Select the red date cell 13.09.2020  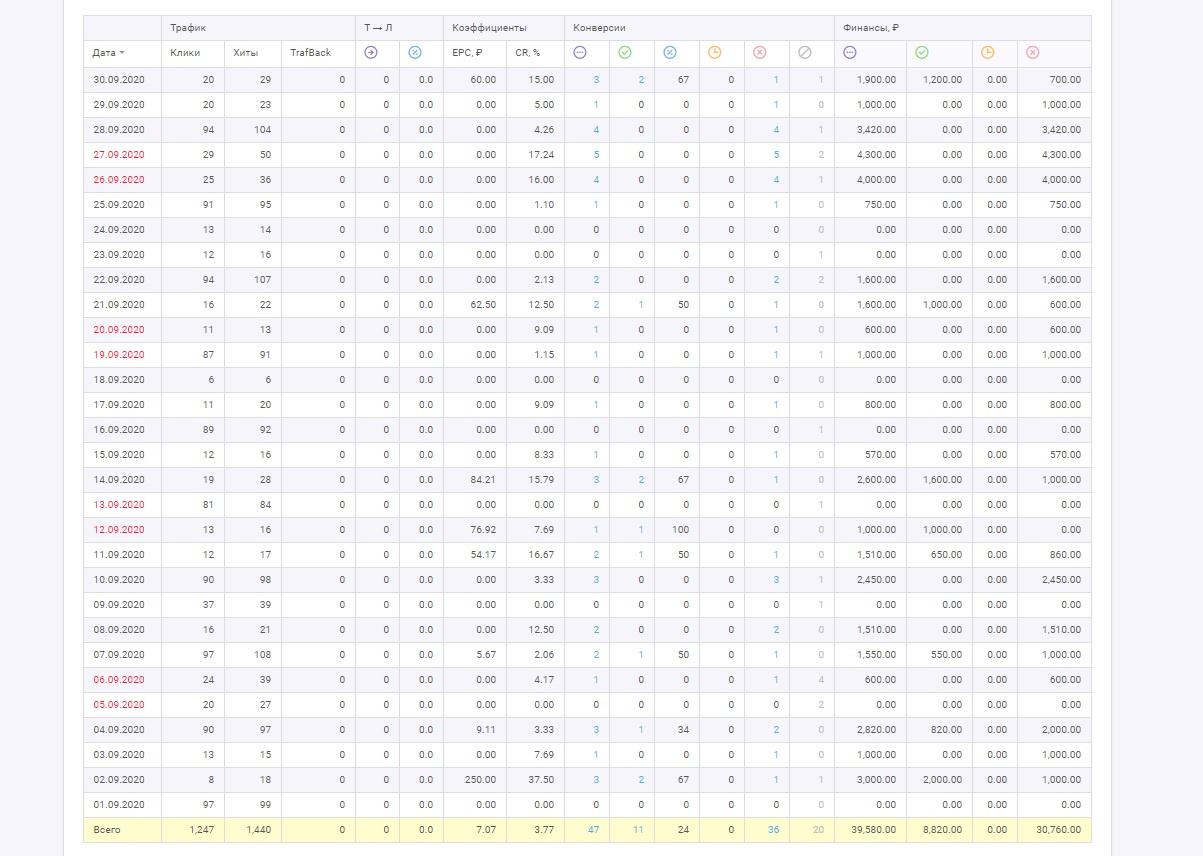point(119,504)
